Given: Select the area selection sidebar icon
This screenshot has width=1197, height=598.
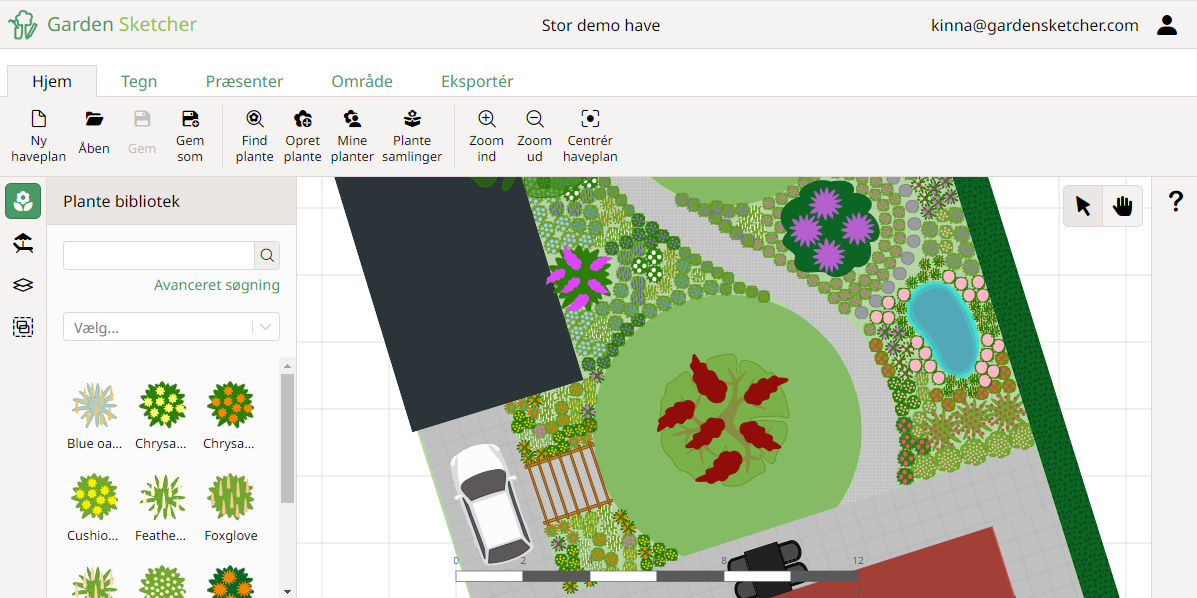Looking at the screenshot, I should (22, 327).
